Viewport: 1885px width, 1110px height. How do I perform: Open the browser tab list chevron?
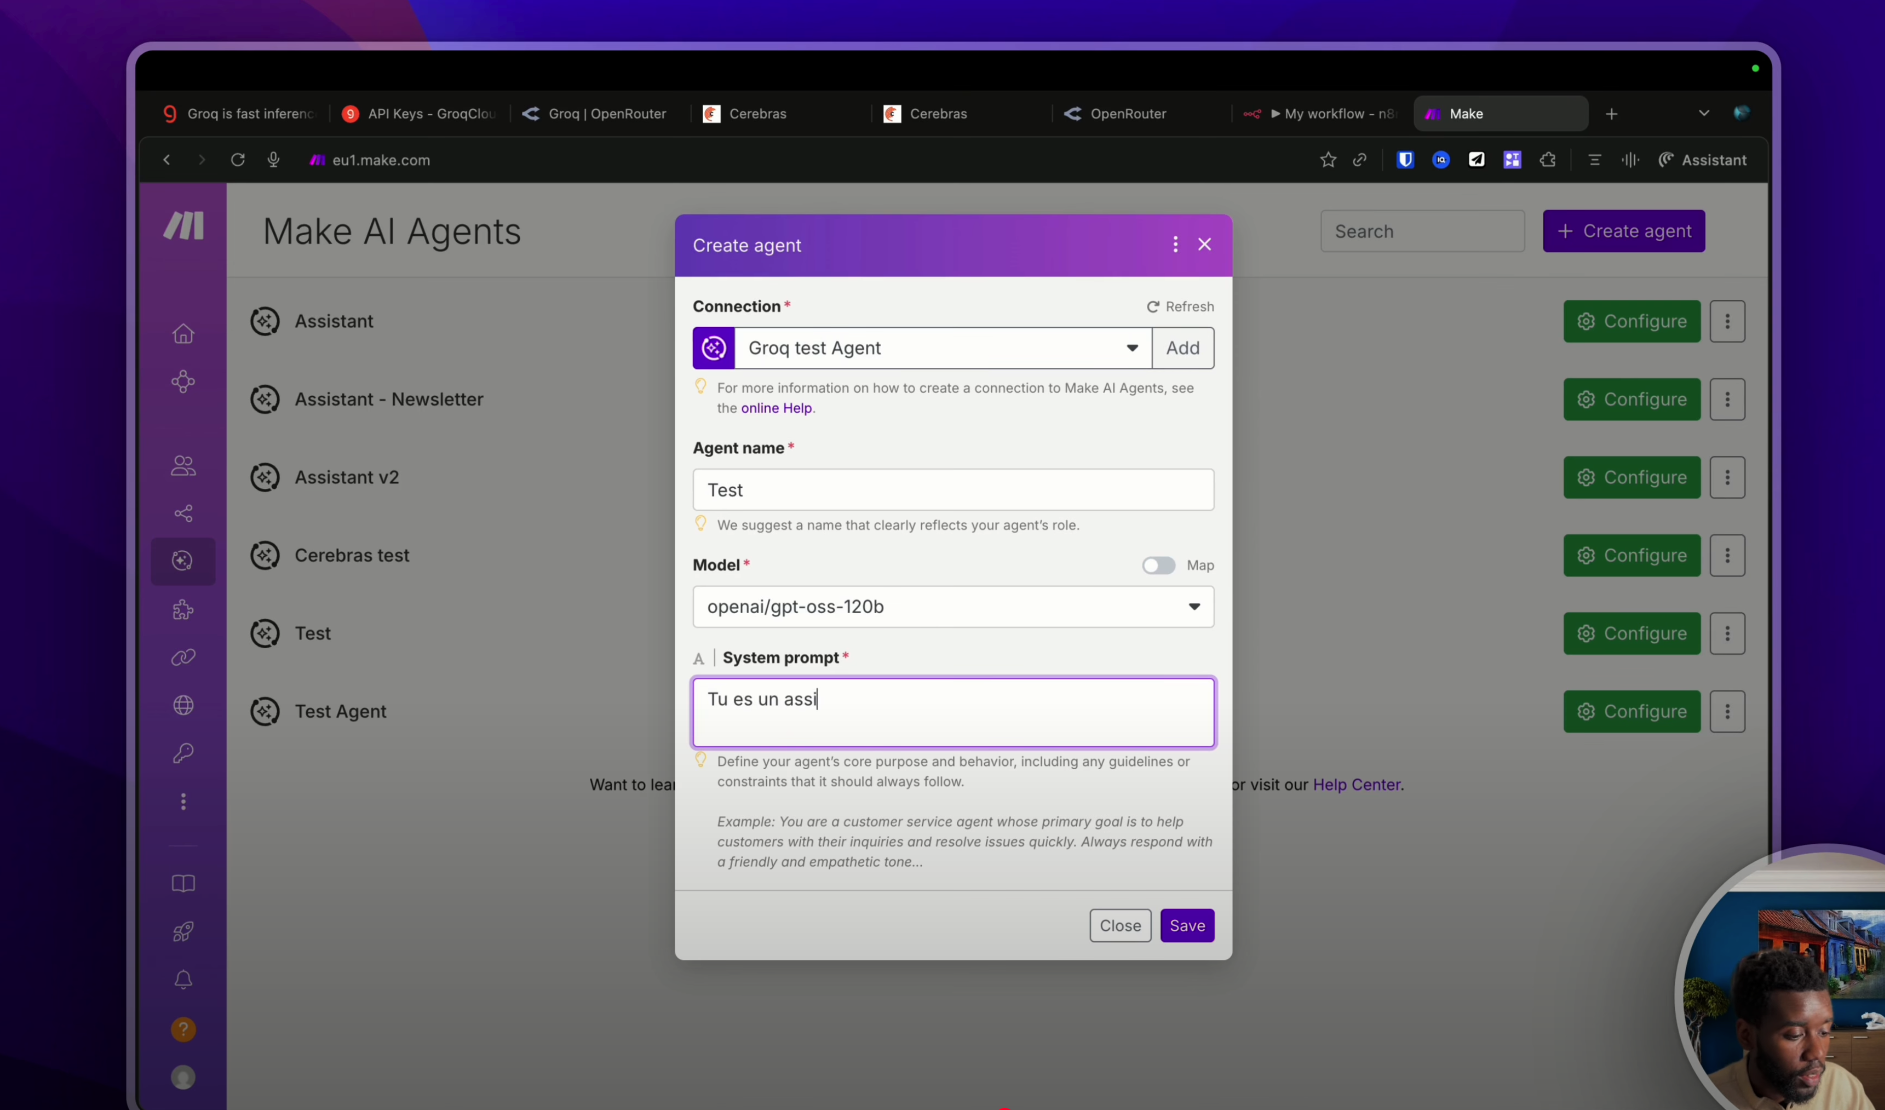click(x=1704, y=114)
